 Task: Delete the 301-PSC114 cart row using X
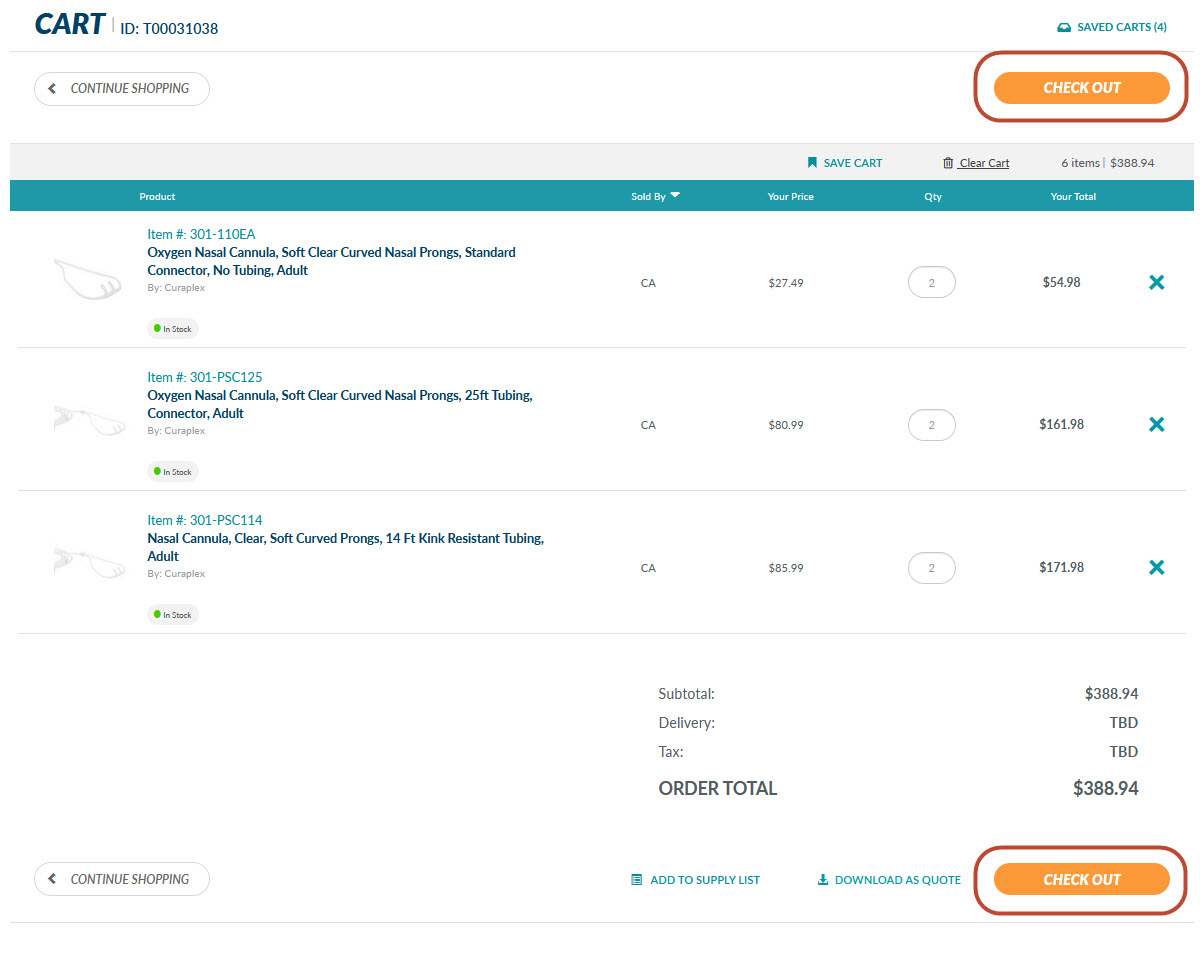[x=1156, y=568]
